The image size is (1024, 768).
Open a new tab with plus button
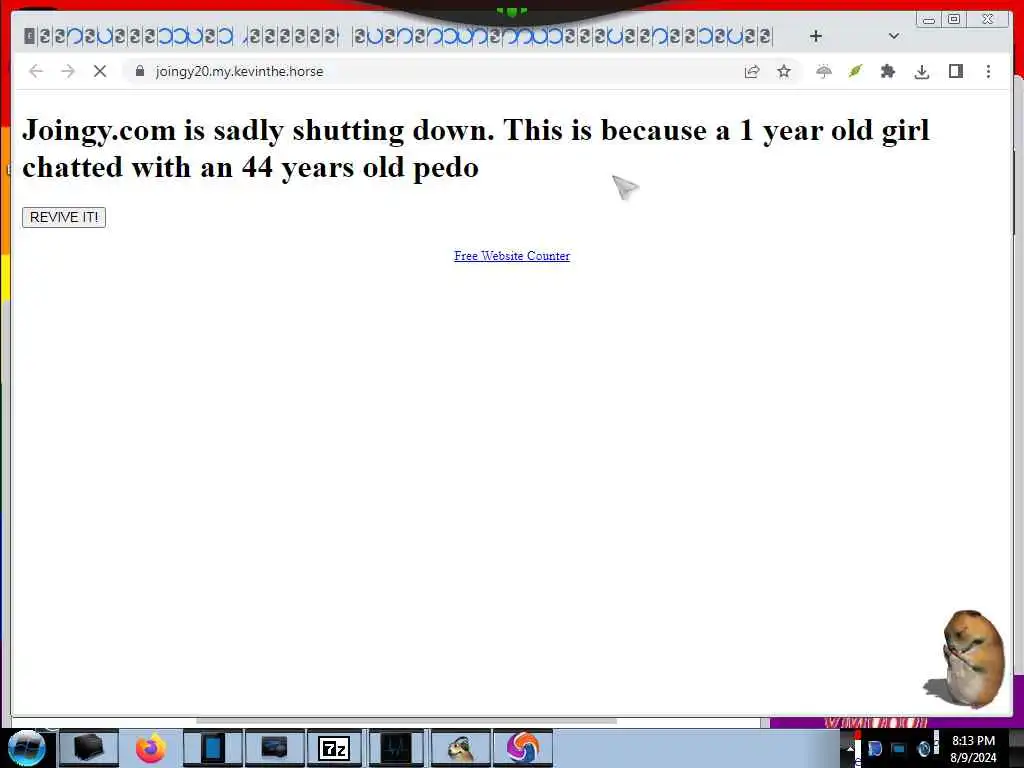[x=816, y=36]
